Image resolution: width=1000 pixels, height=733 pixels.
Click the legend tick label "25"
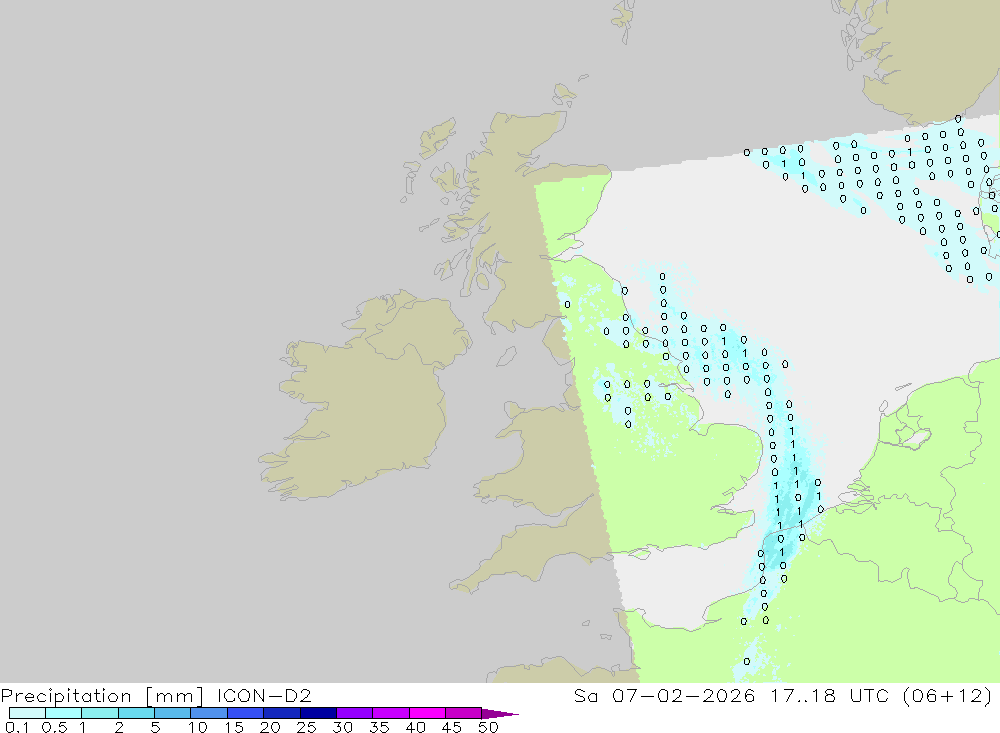(306, 727)
